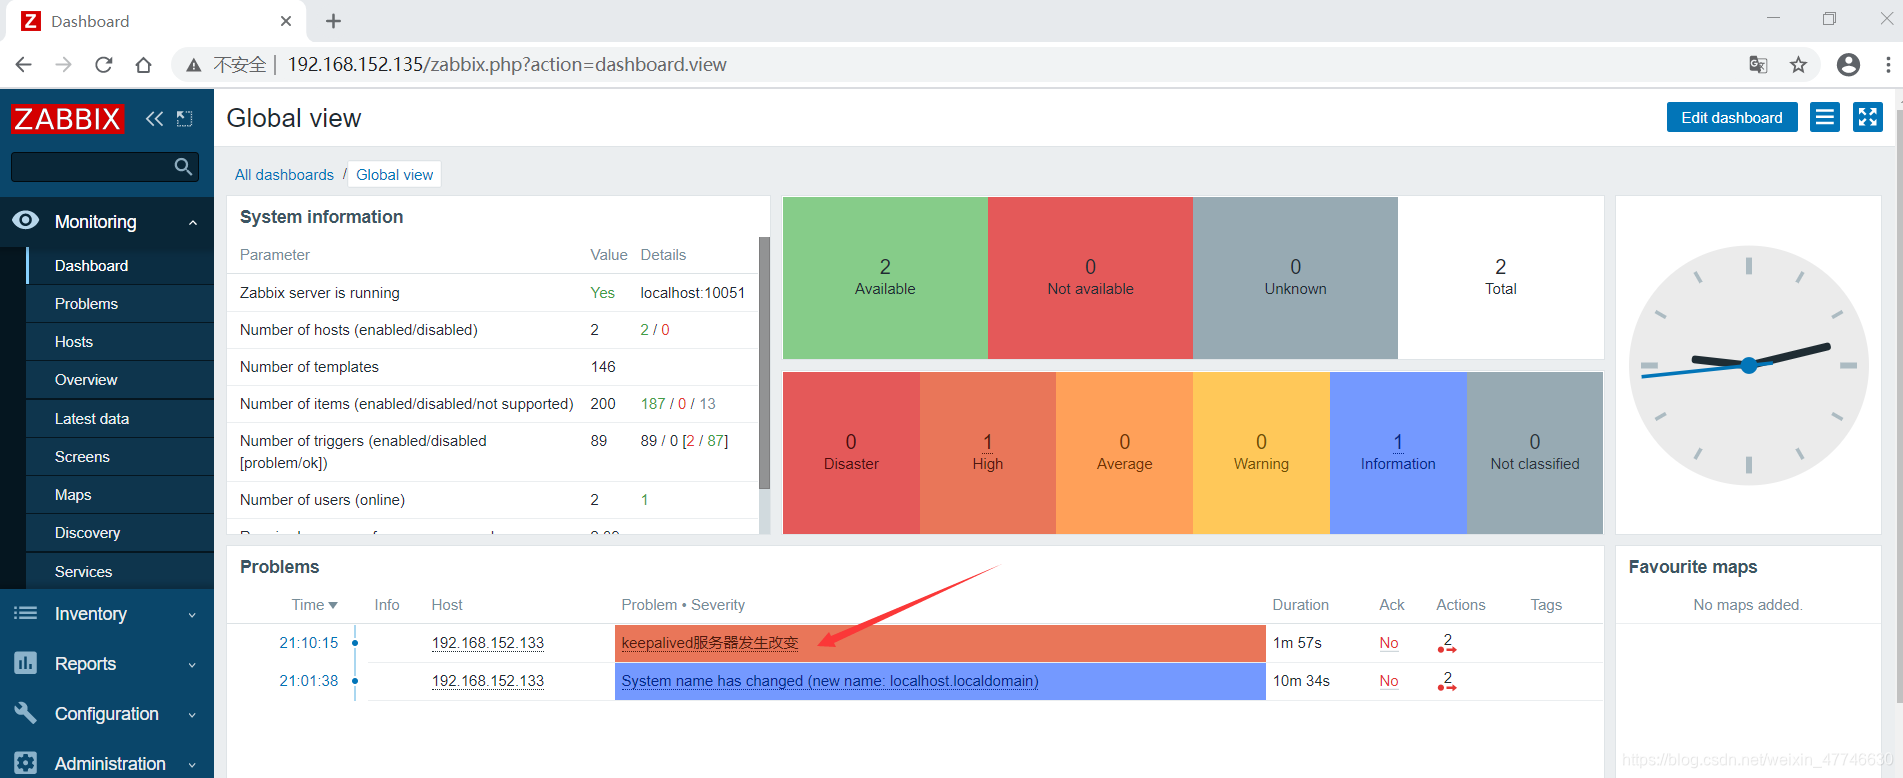Screen dimensions: 1903x778
Task: Close the Dashboard browser tab
Action: (286, 21)
